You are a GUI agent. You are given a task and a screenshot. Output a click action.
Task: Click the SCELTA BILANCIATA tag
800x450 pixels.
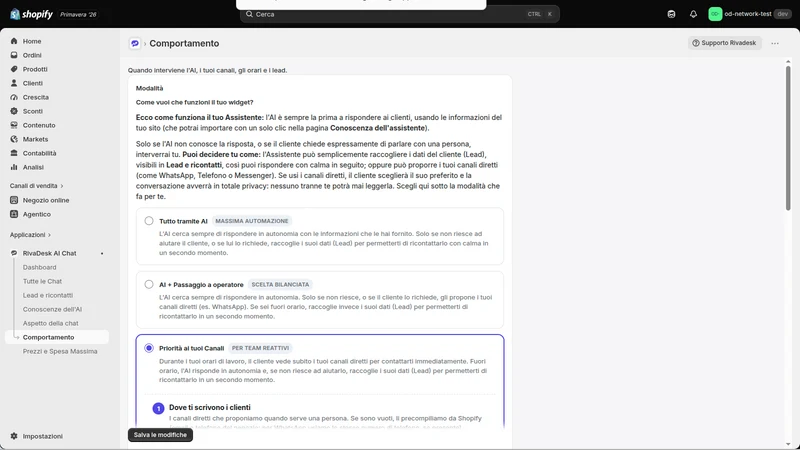click(280, 284)
